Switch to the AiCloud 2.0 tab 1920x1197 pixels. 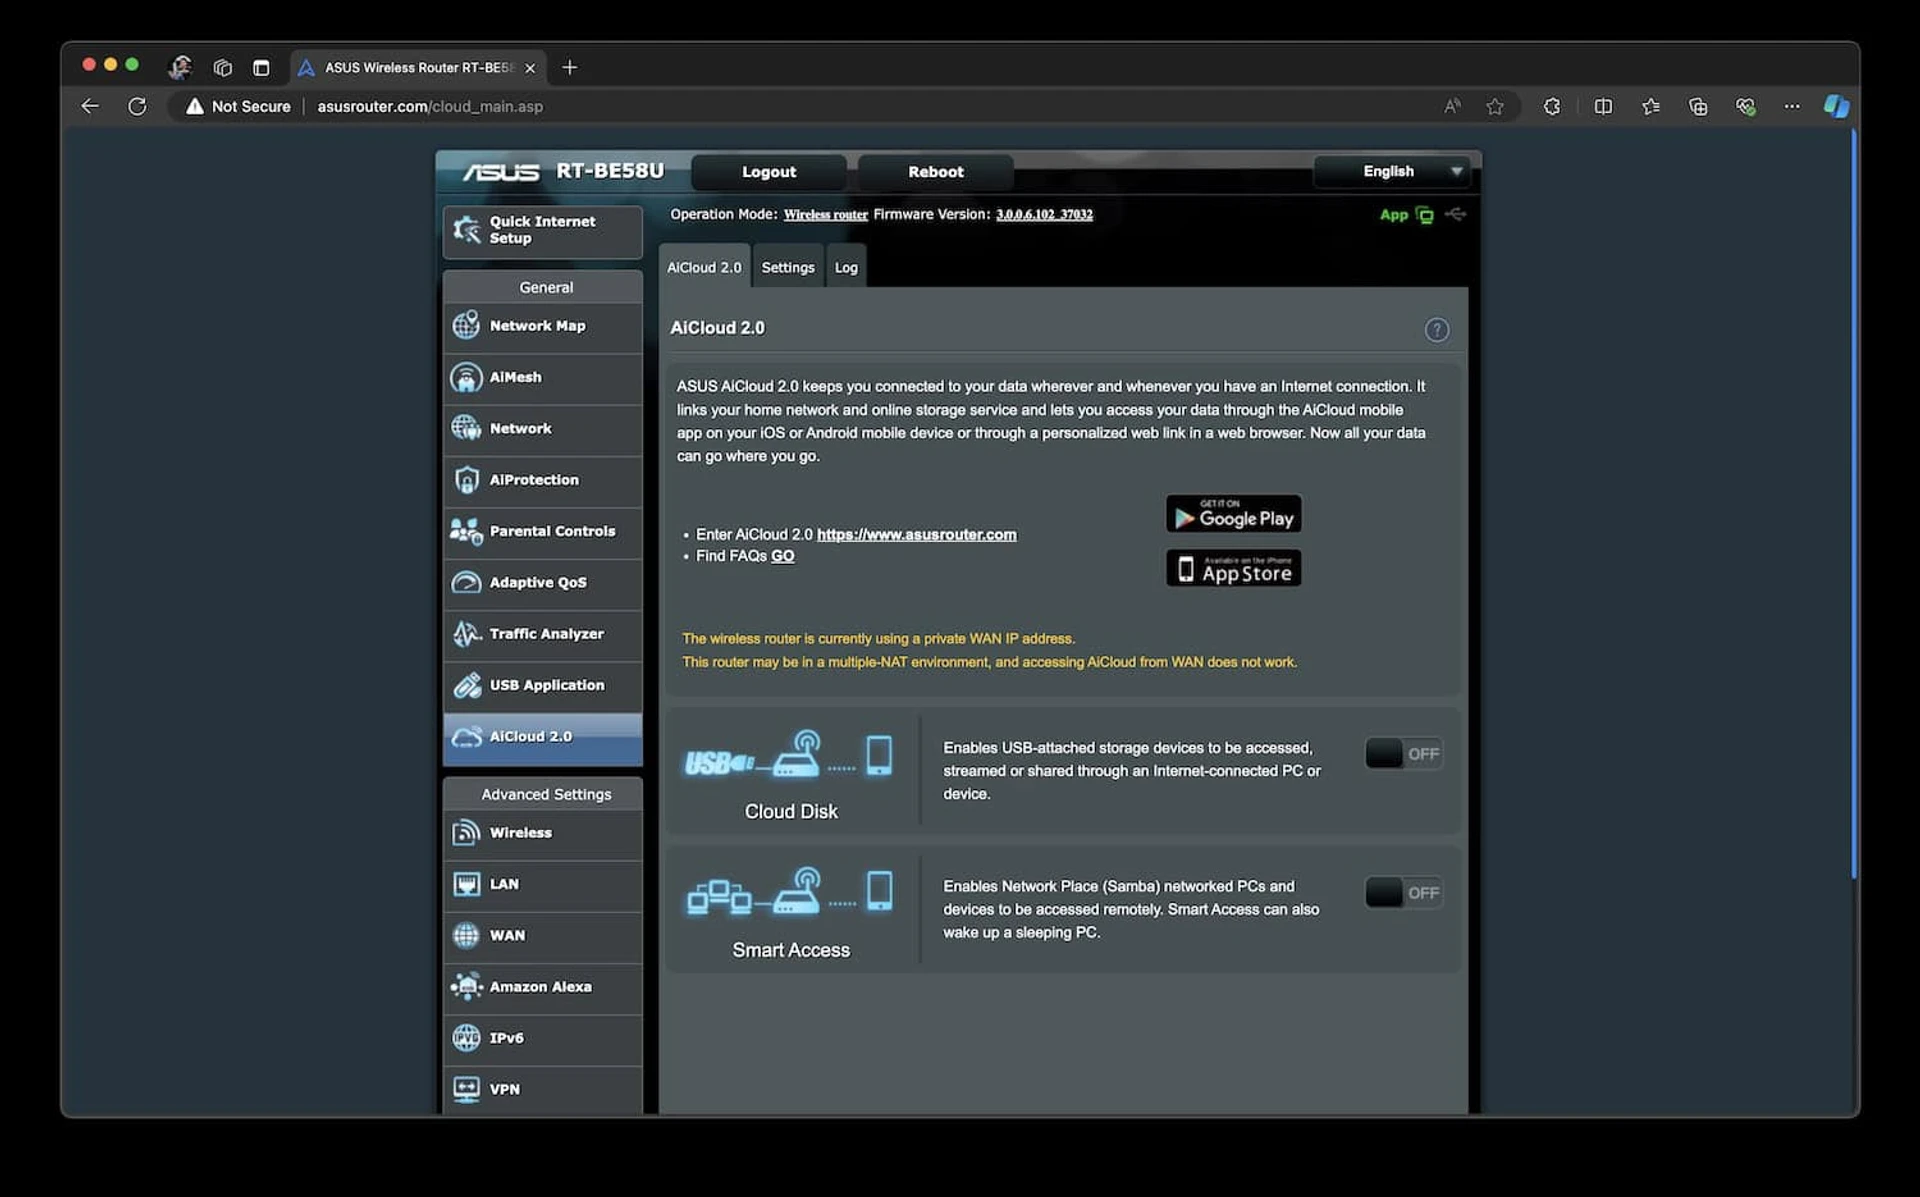tap(704, 267)
